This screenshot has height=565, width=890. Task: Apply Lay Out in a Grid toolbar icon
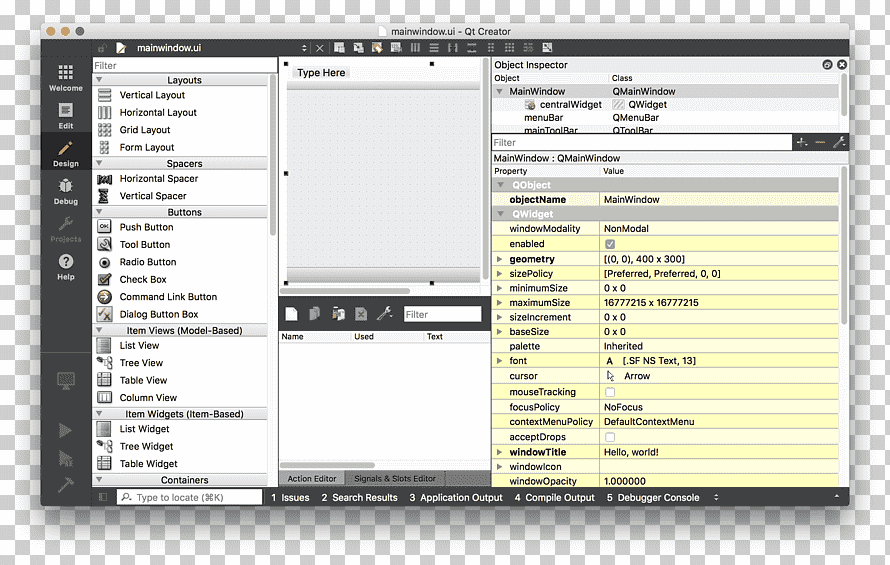(509, 48)
